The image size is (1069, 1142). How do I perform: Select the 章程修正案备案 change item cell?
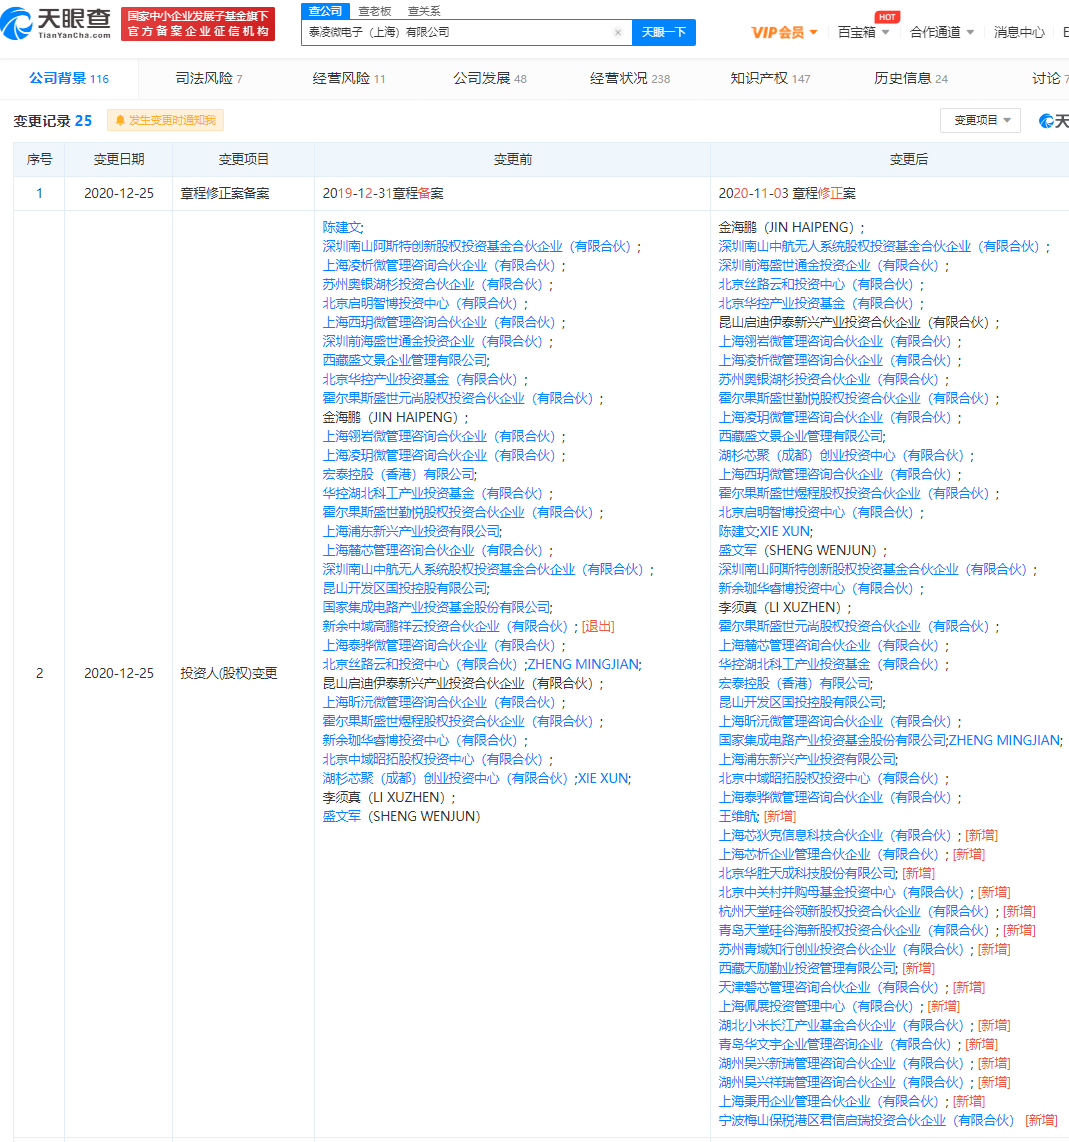pyautogui.click(x=243, y=193)
